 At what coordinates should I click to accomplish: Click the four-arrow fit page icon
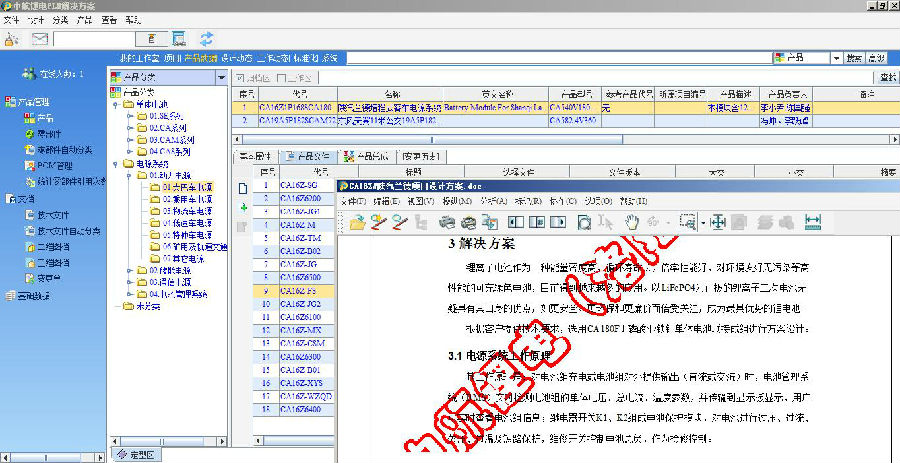pos(717,222)
